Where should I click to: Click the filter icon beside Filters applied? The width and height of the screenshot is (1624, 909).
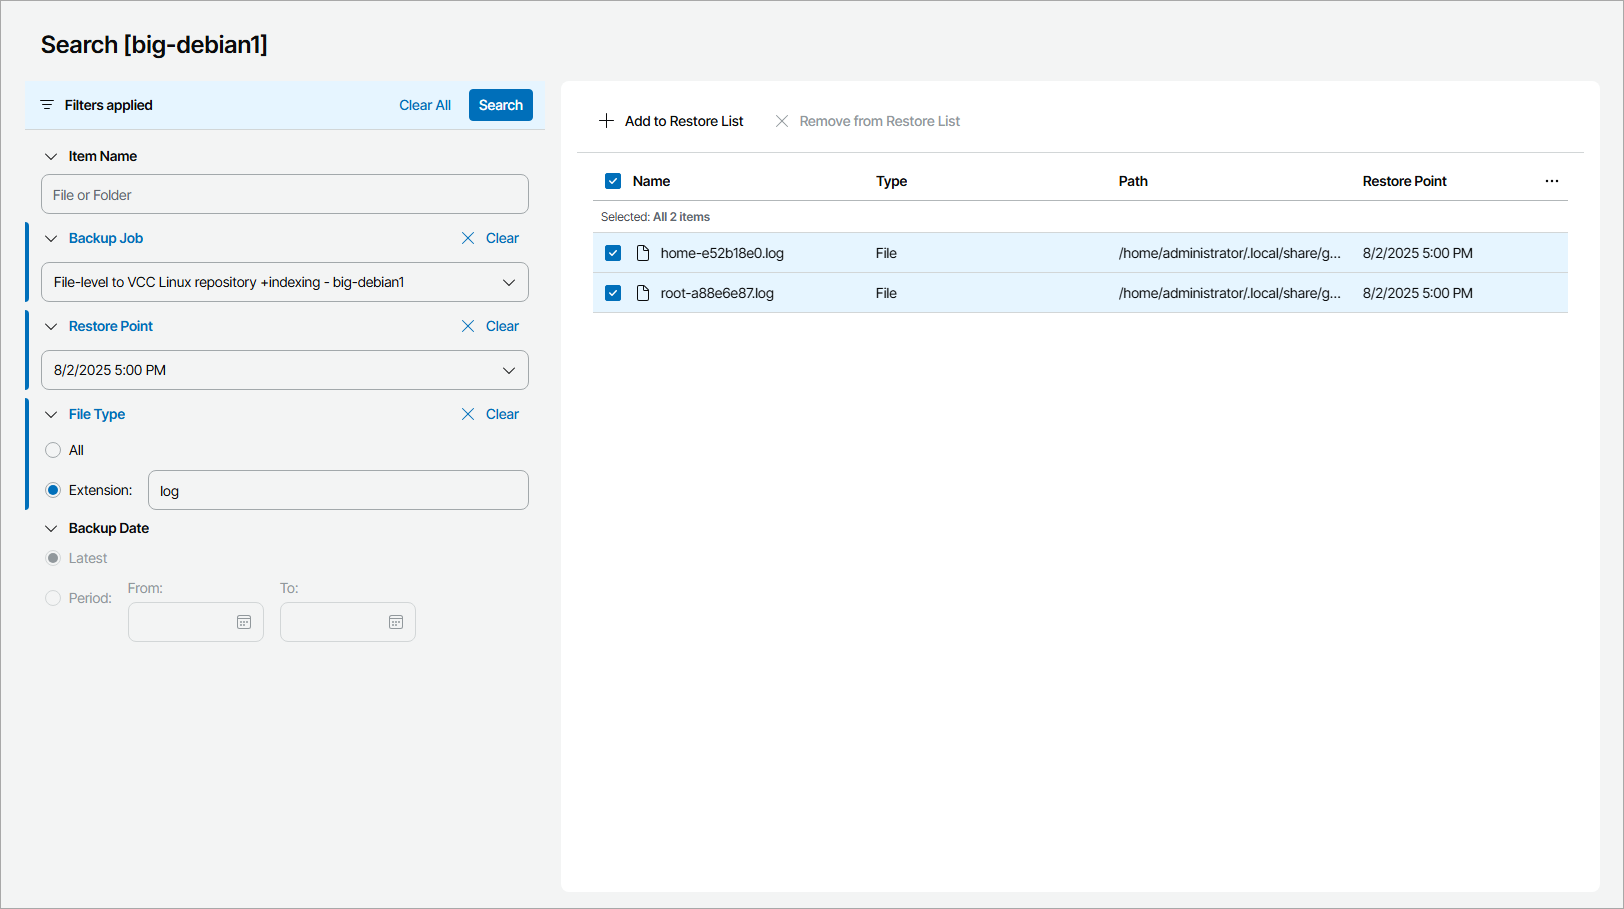pos(47,105)
